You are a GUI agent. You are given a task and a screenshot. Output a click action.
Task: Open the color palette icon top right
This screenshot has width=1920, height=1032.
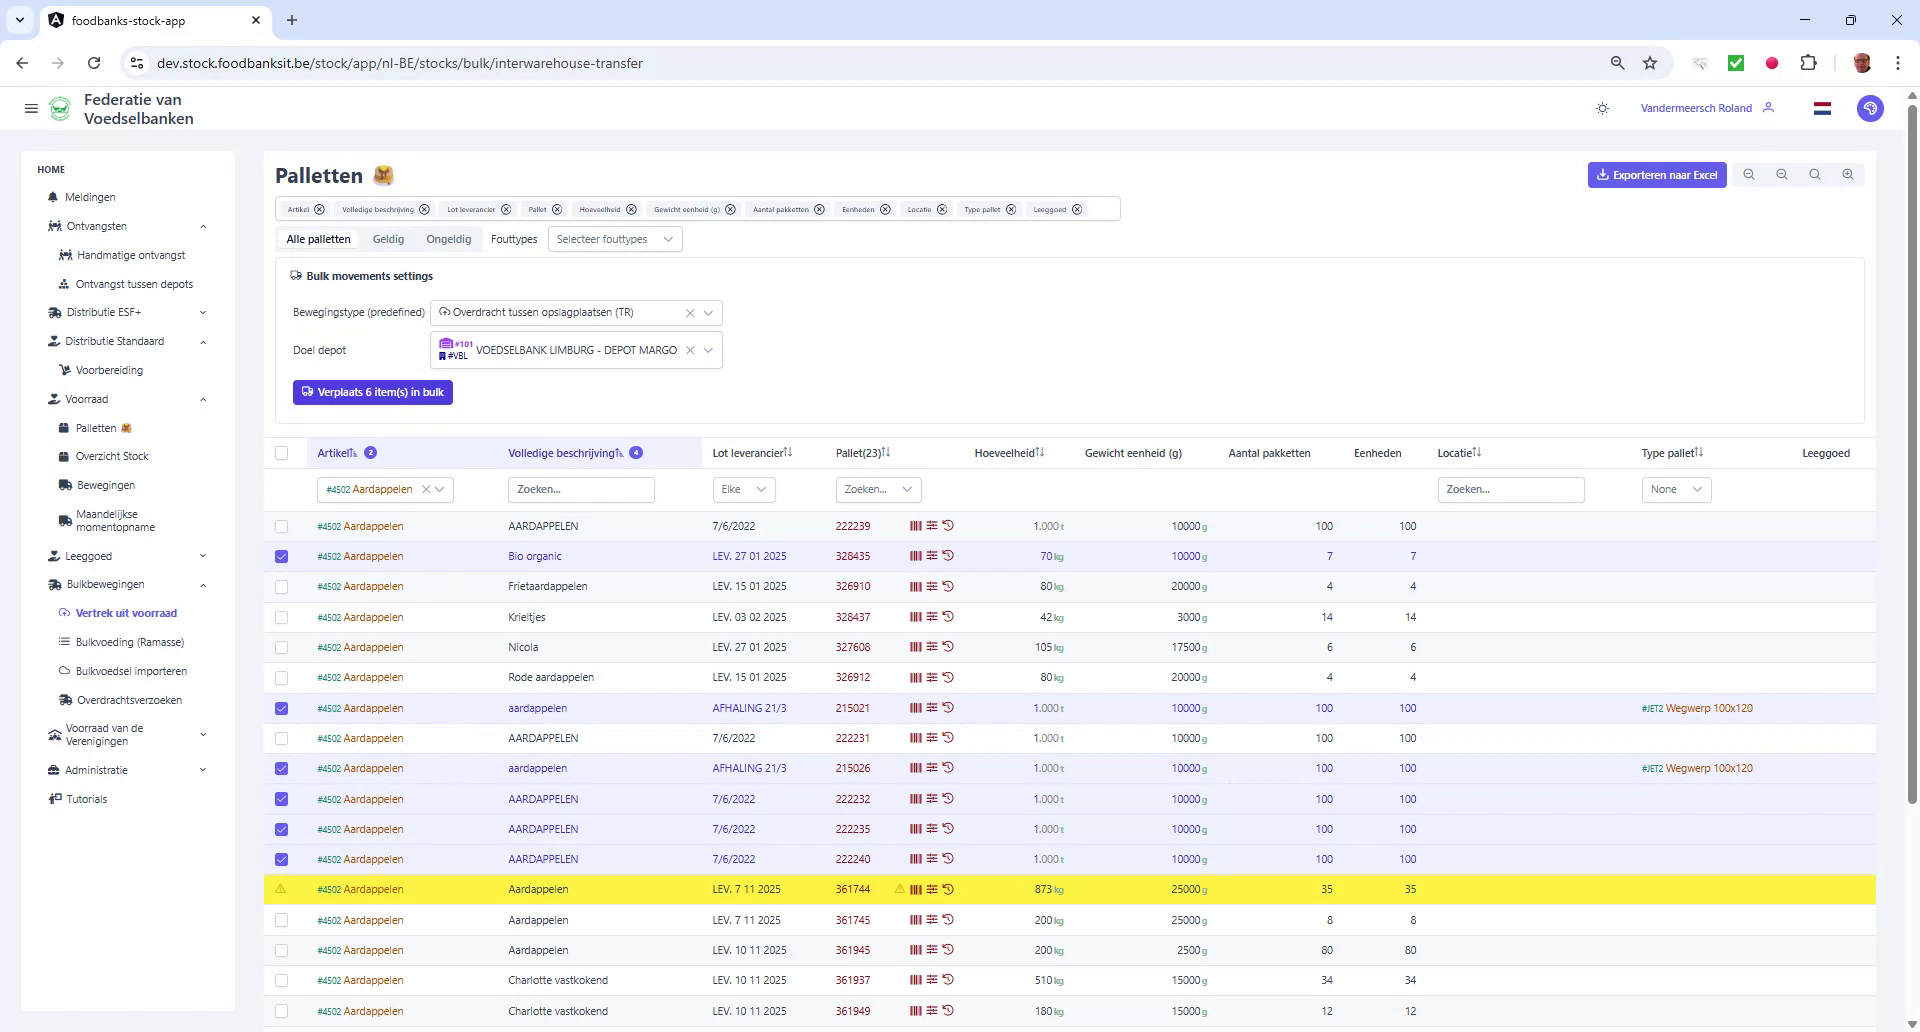(x=1871, y=108)
